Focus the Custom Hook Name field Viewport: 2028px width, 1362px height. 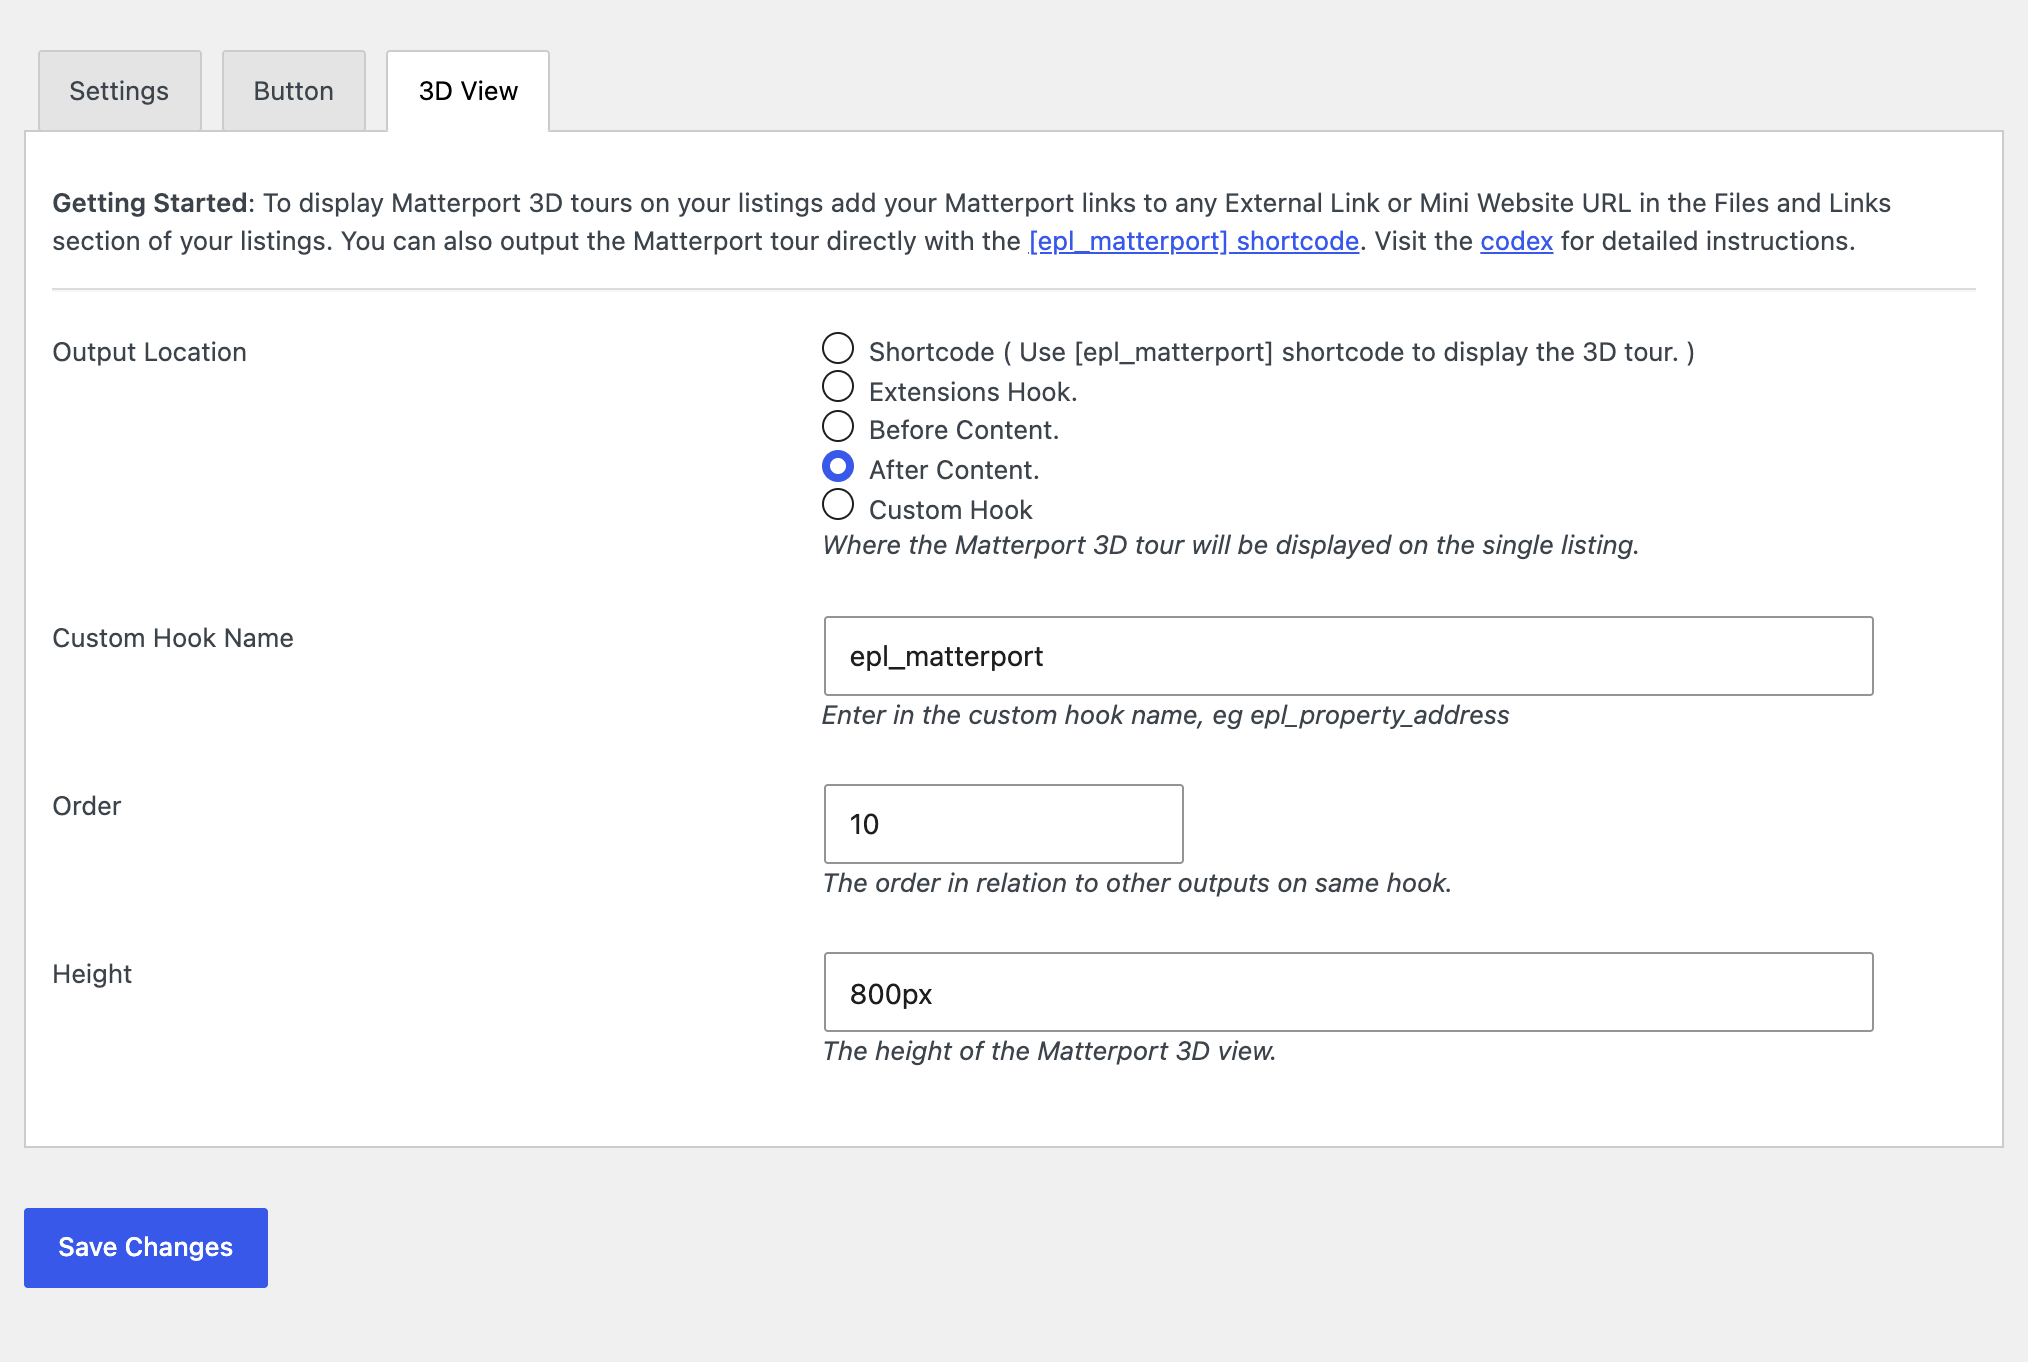click(x=1348, y=656)
